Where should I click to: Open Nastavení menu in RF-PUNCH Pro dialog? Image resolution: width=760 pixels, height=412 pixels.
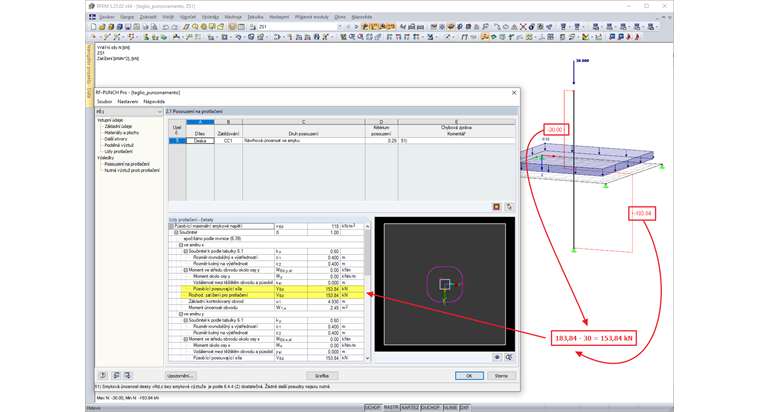click(x=127, y=102)
